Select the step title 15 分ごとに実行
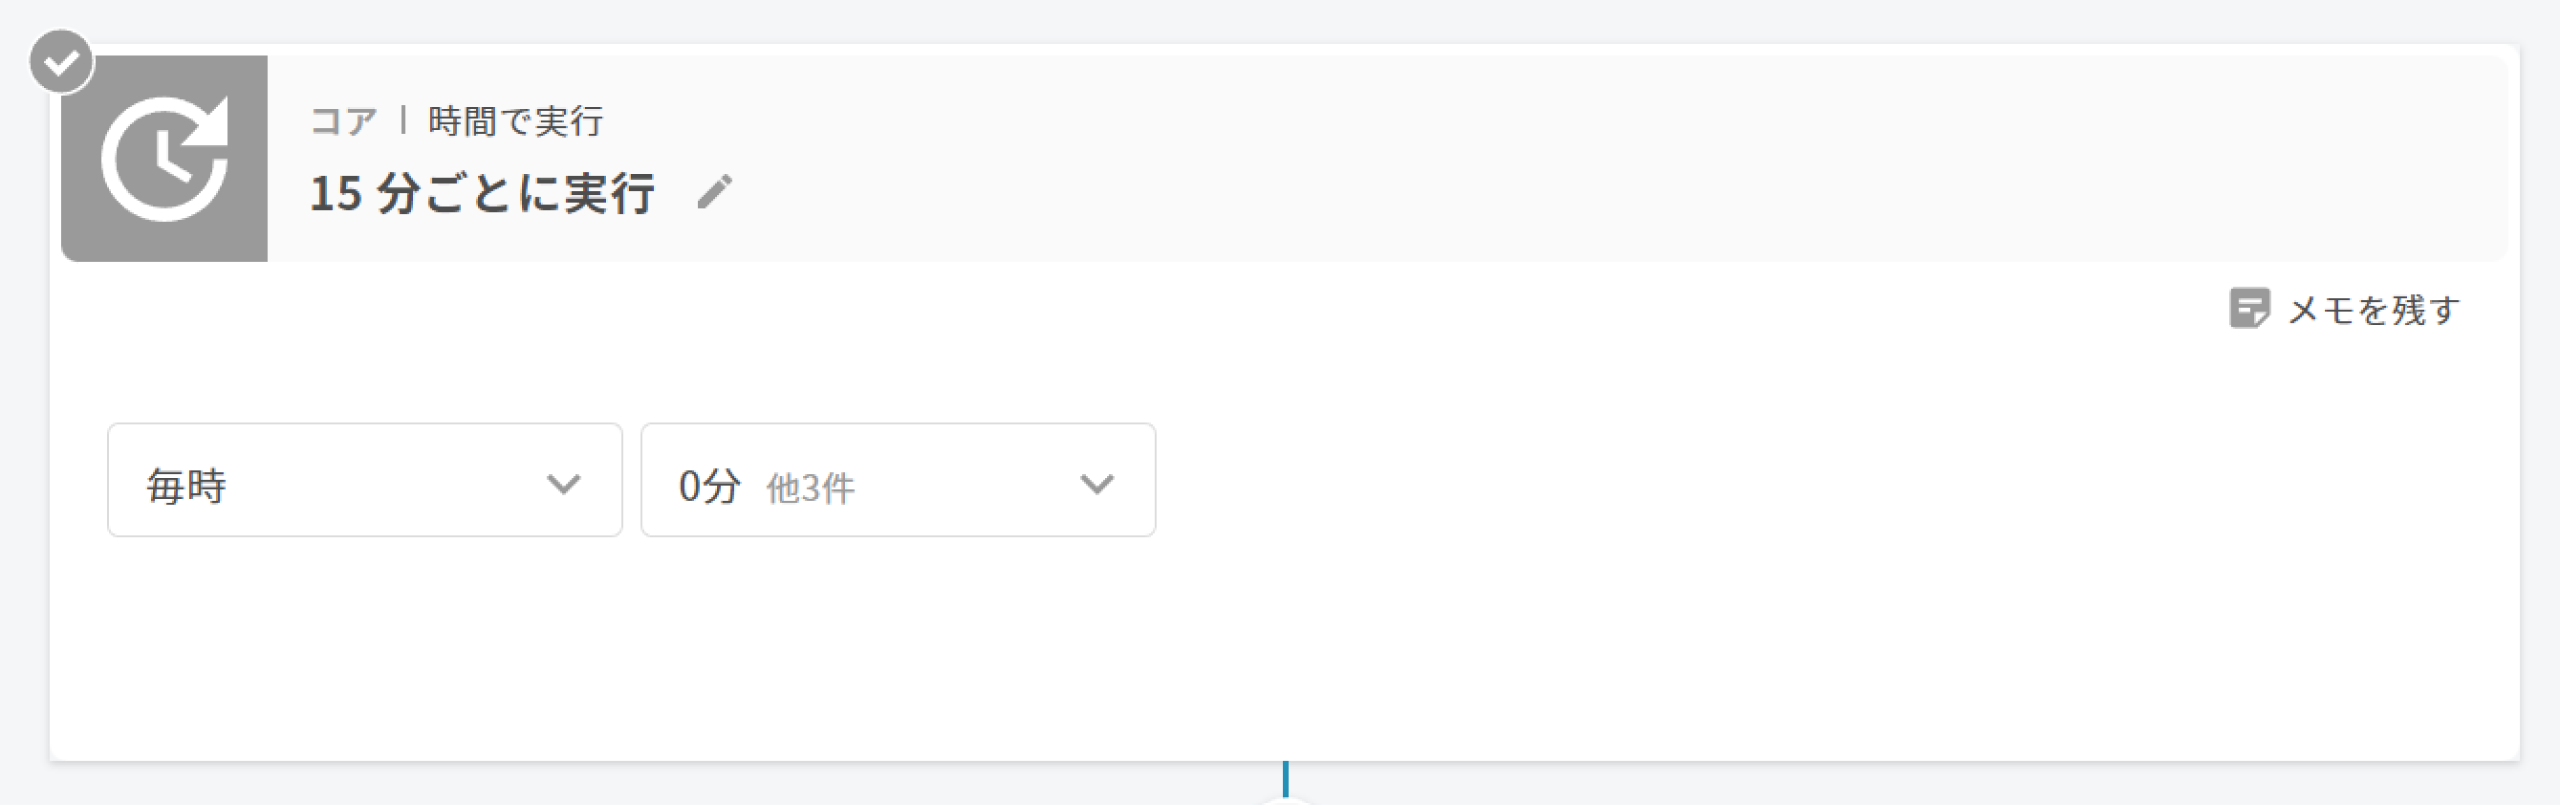The image size is (2560, 805). point(482,193)
